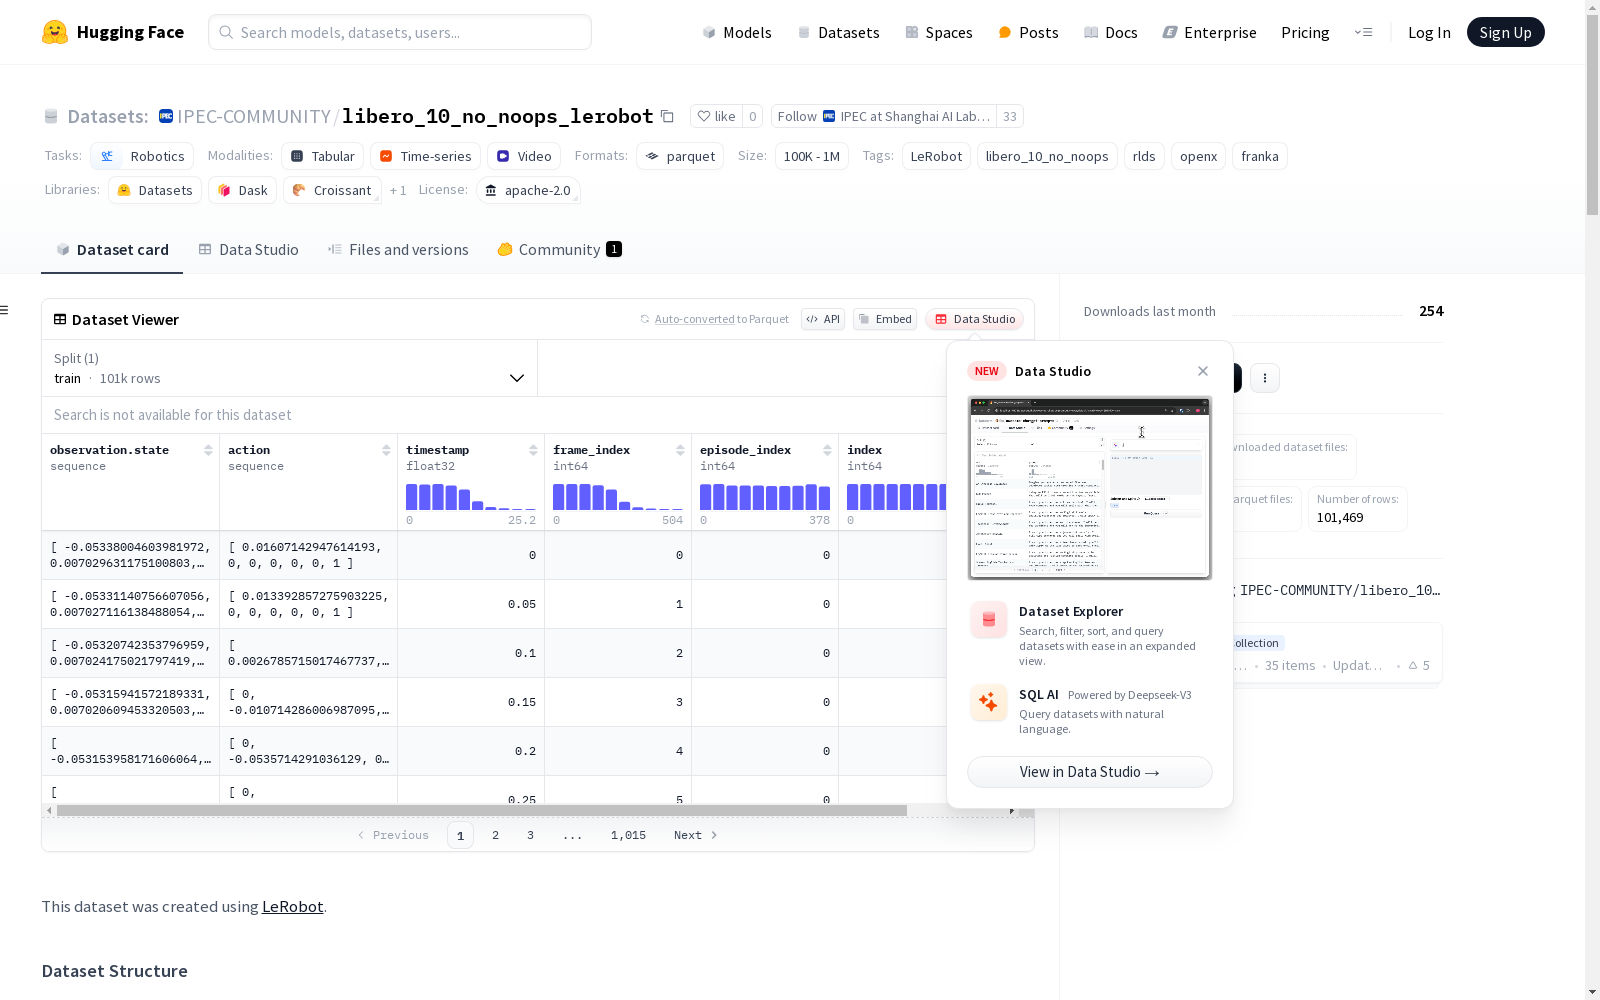
Task: Click the View in Data Studio button
Action: 1089,772
